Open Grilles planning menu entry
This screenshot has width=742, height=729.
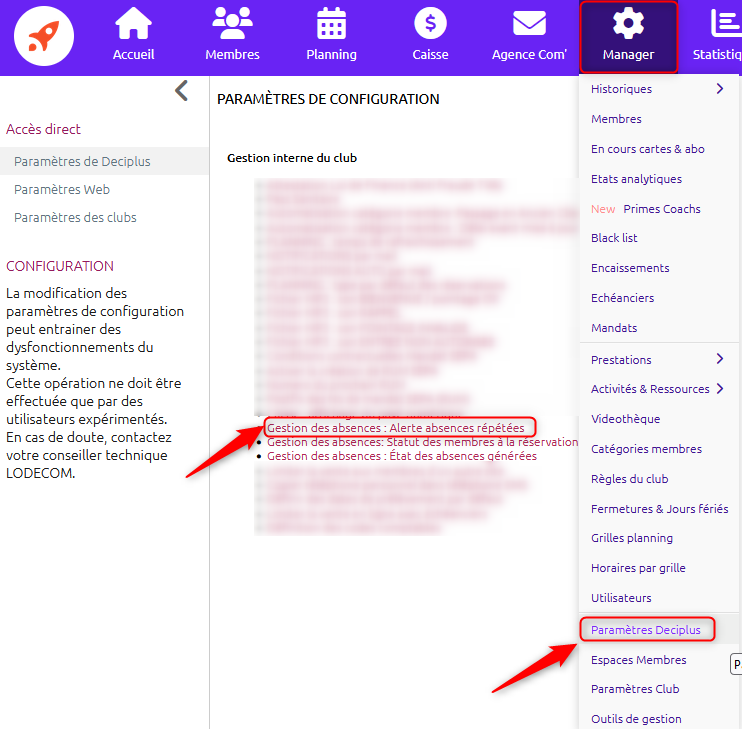(632, 538)
